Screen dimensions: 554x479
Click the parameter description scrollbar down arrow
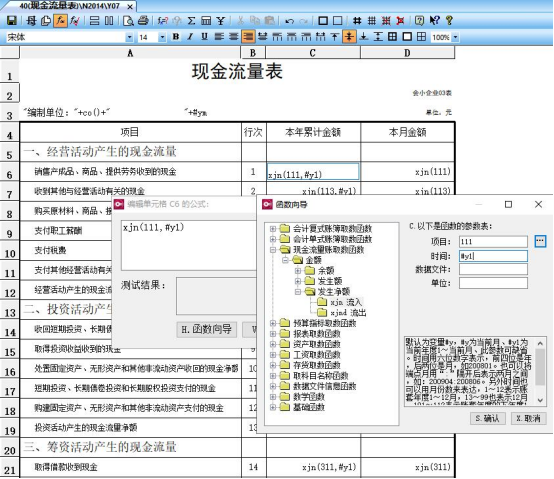point(540,400)
